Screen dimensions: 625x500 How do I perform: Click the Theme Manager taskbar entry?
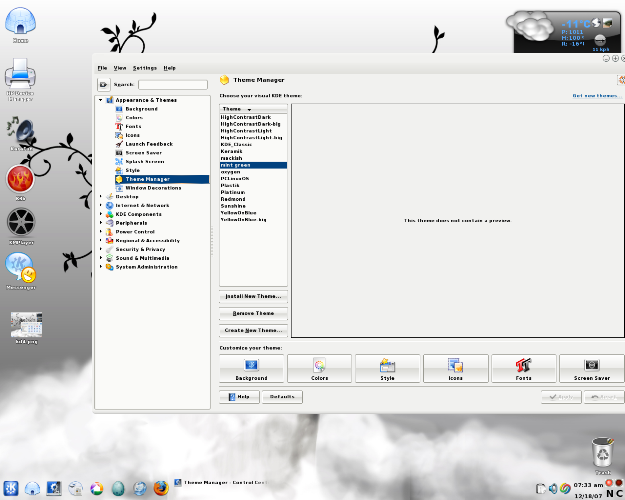pos(222,483)
